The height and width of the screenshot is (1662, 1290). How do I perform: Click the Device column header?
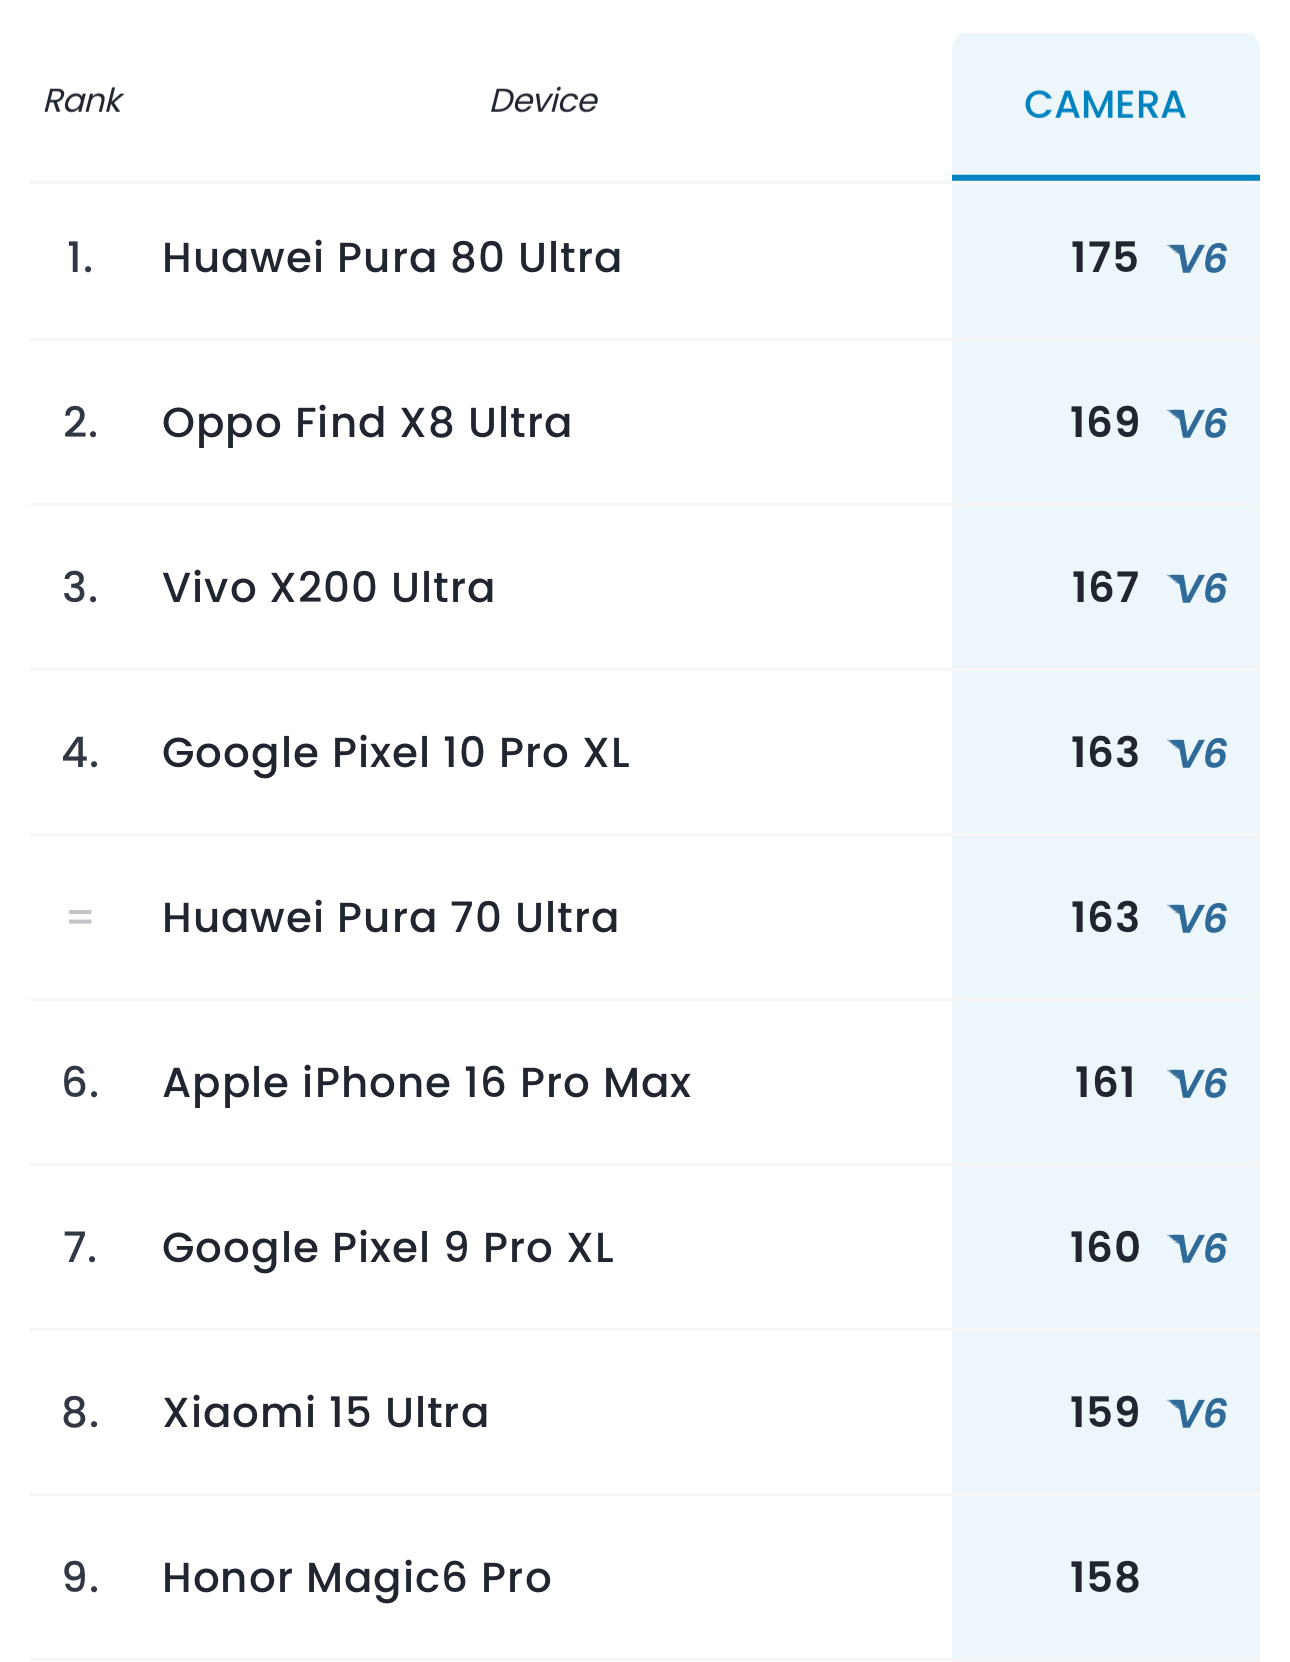(x=543, y=101)
